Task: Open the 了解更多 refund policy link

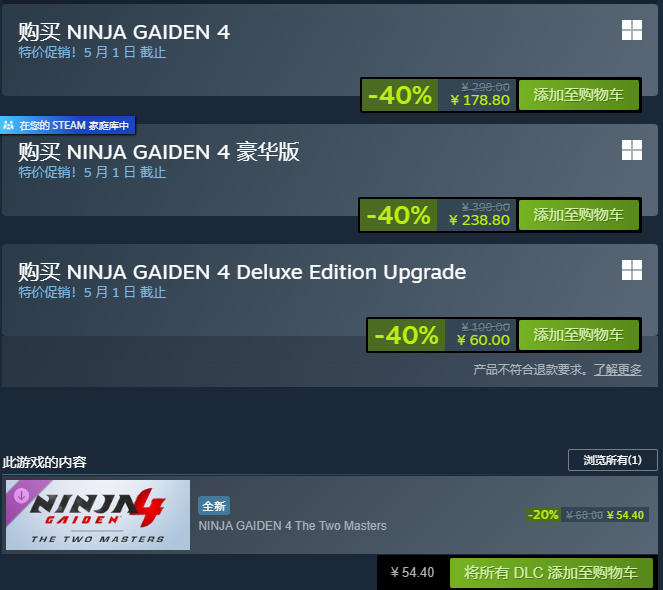Action: (x=617, y=370)
